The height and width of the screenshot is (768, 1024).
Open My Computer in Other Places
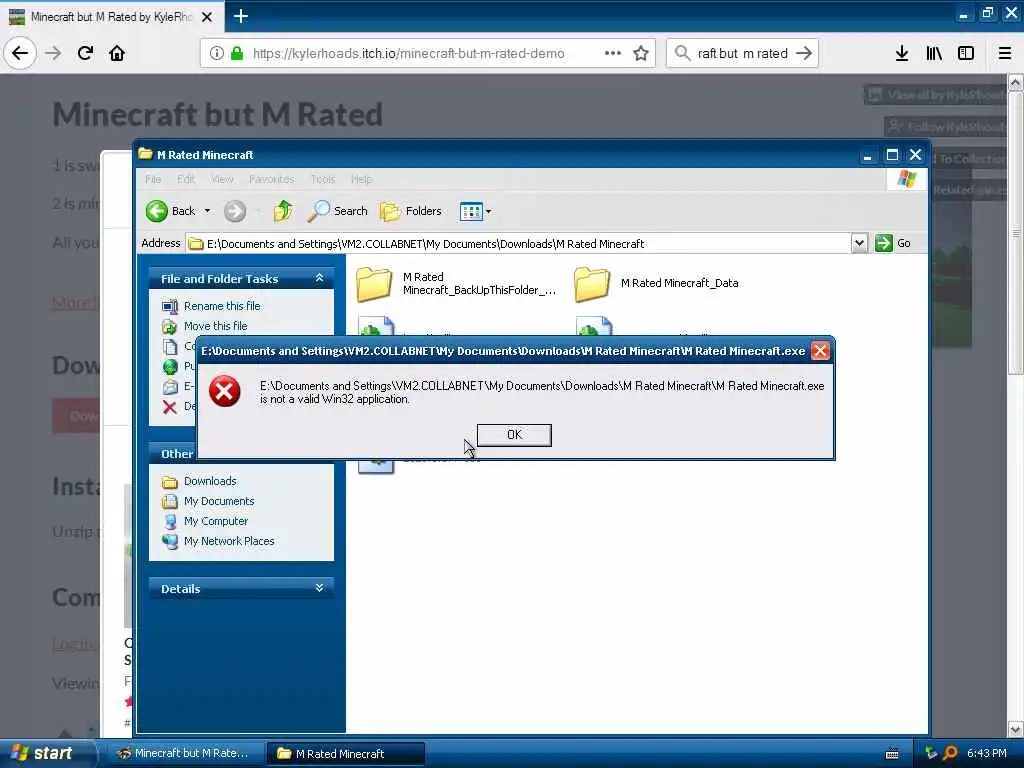(x=216, y=521)
